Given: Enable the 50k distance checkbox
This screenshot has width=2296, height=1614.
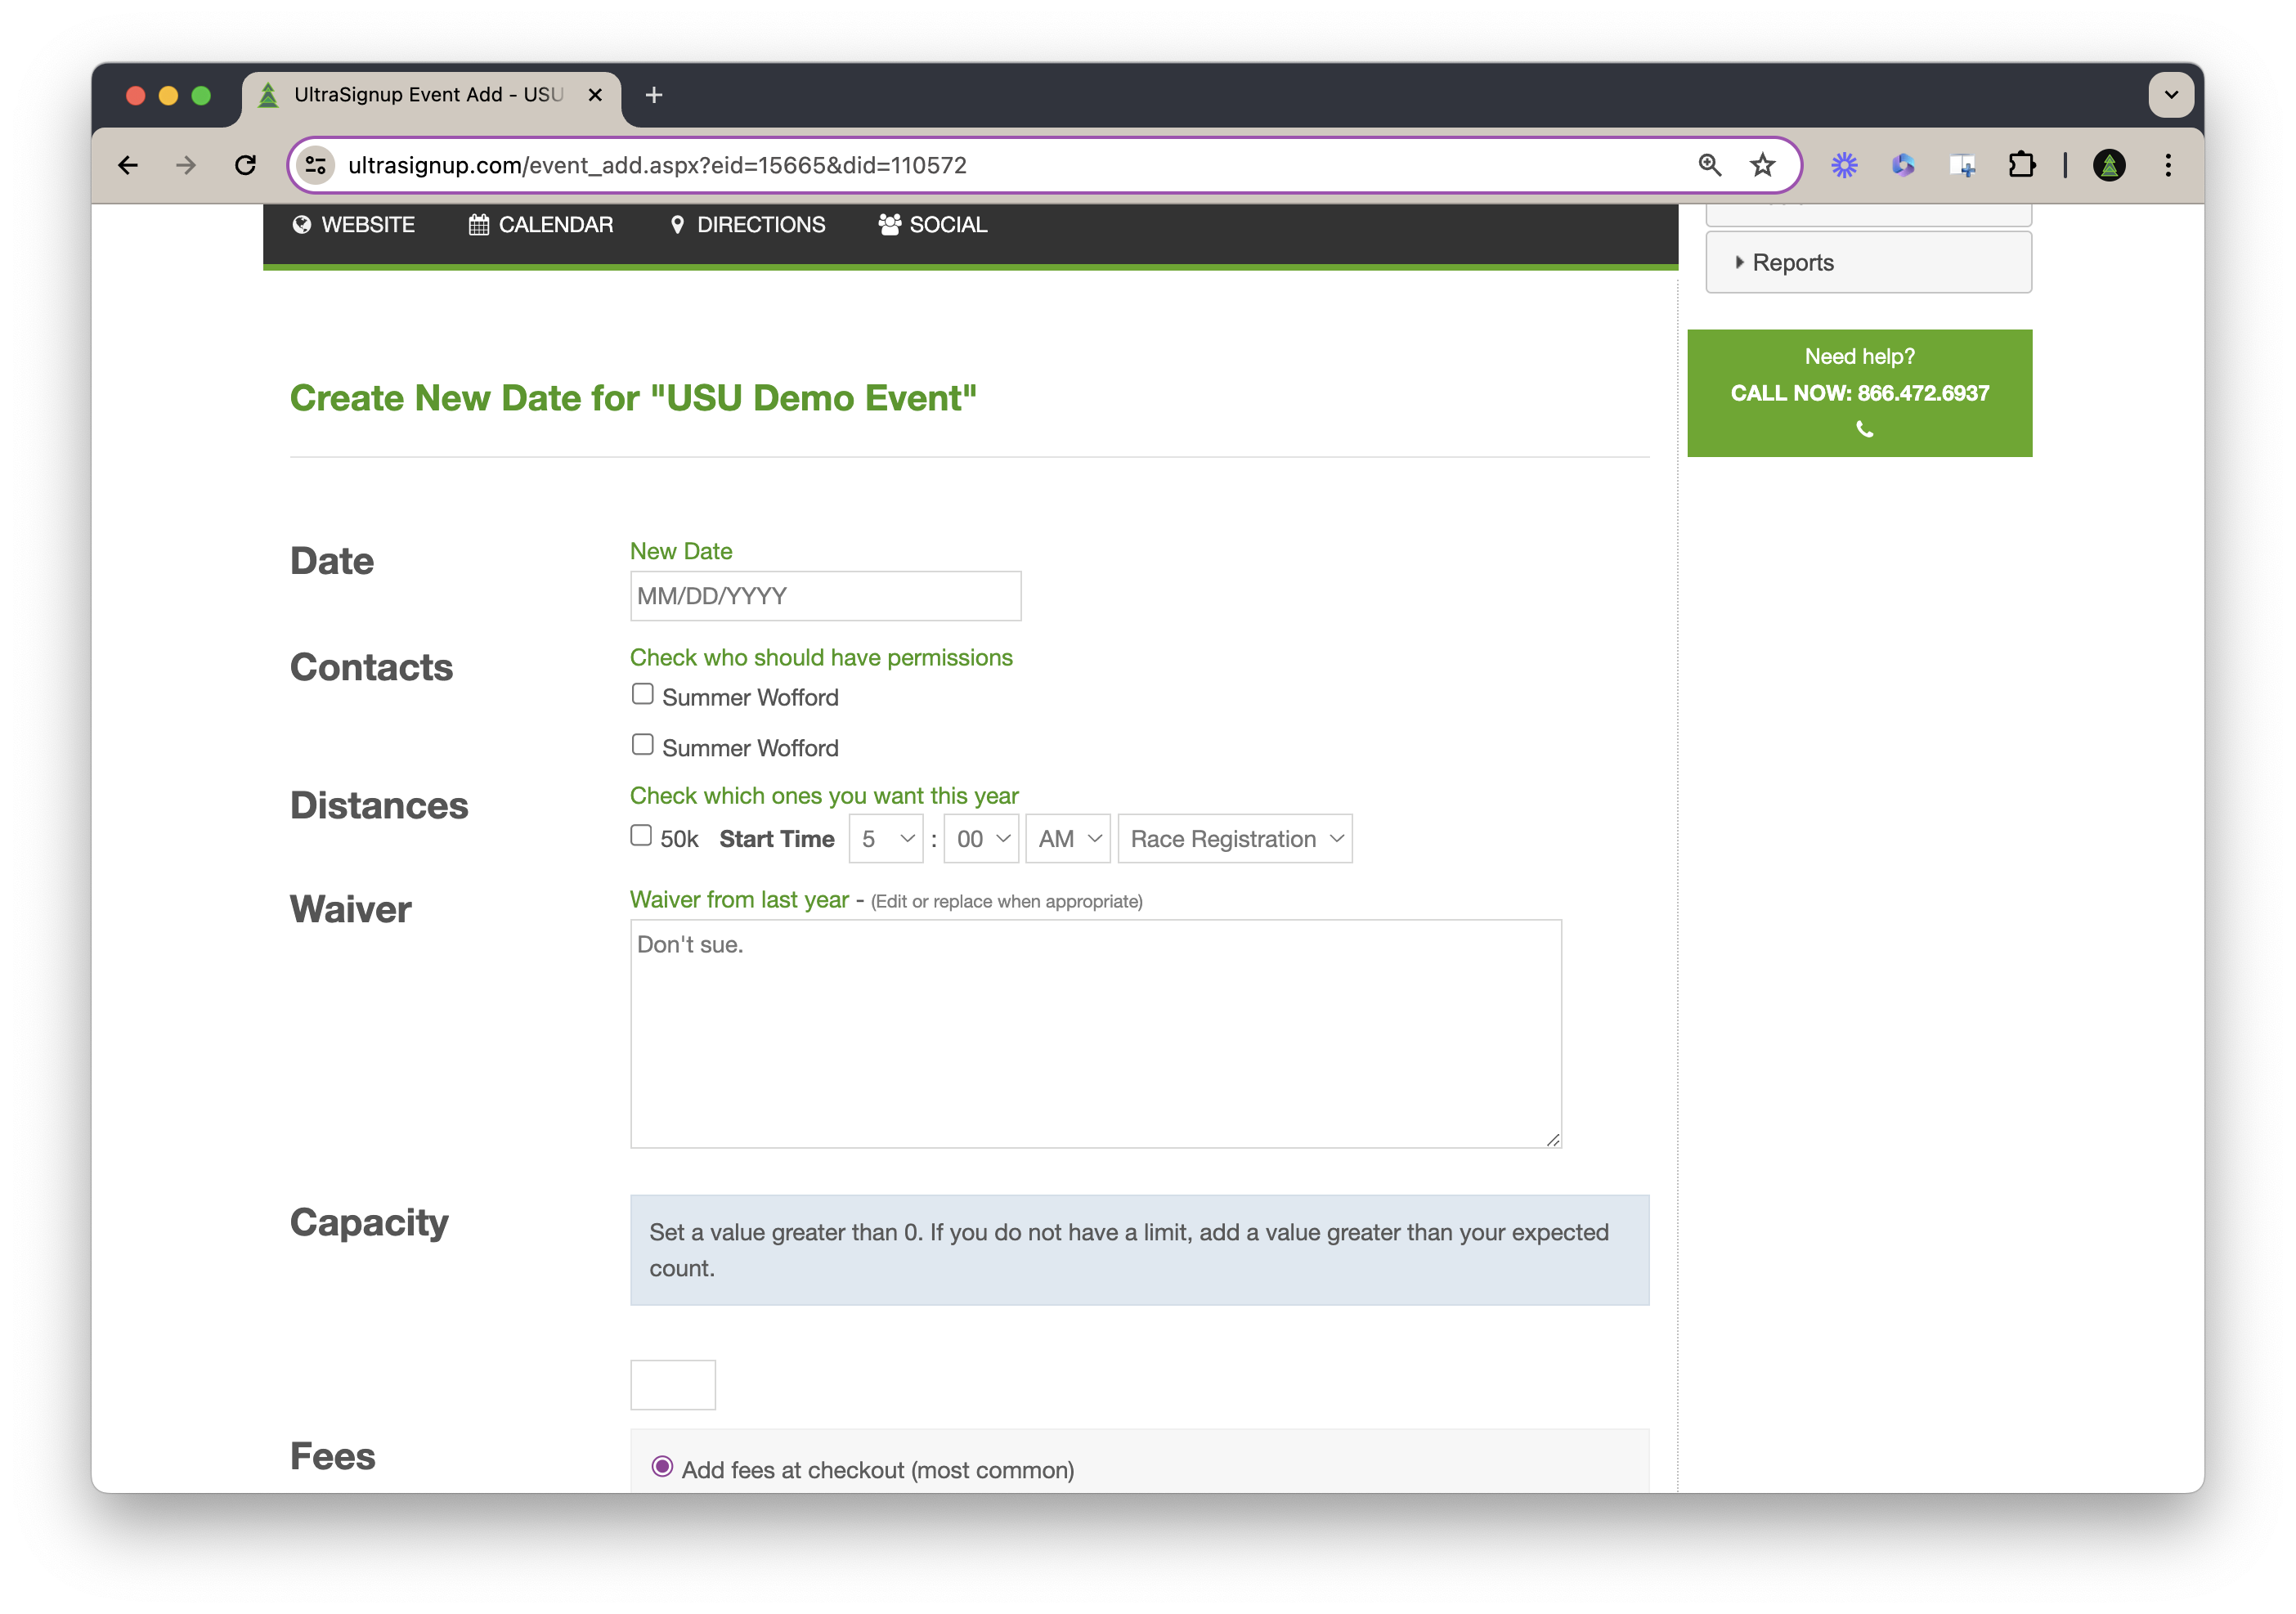Looking at the screenshot, I should pyautogui.click(x=641, y=836).
